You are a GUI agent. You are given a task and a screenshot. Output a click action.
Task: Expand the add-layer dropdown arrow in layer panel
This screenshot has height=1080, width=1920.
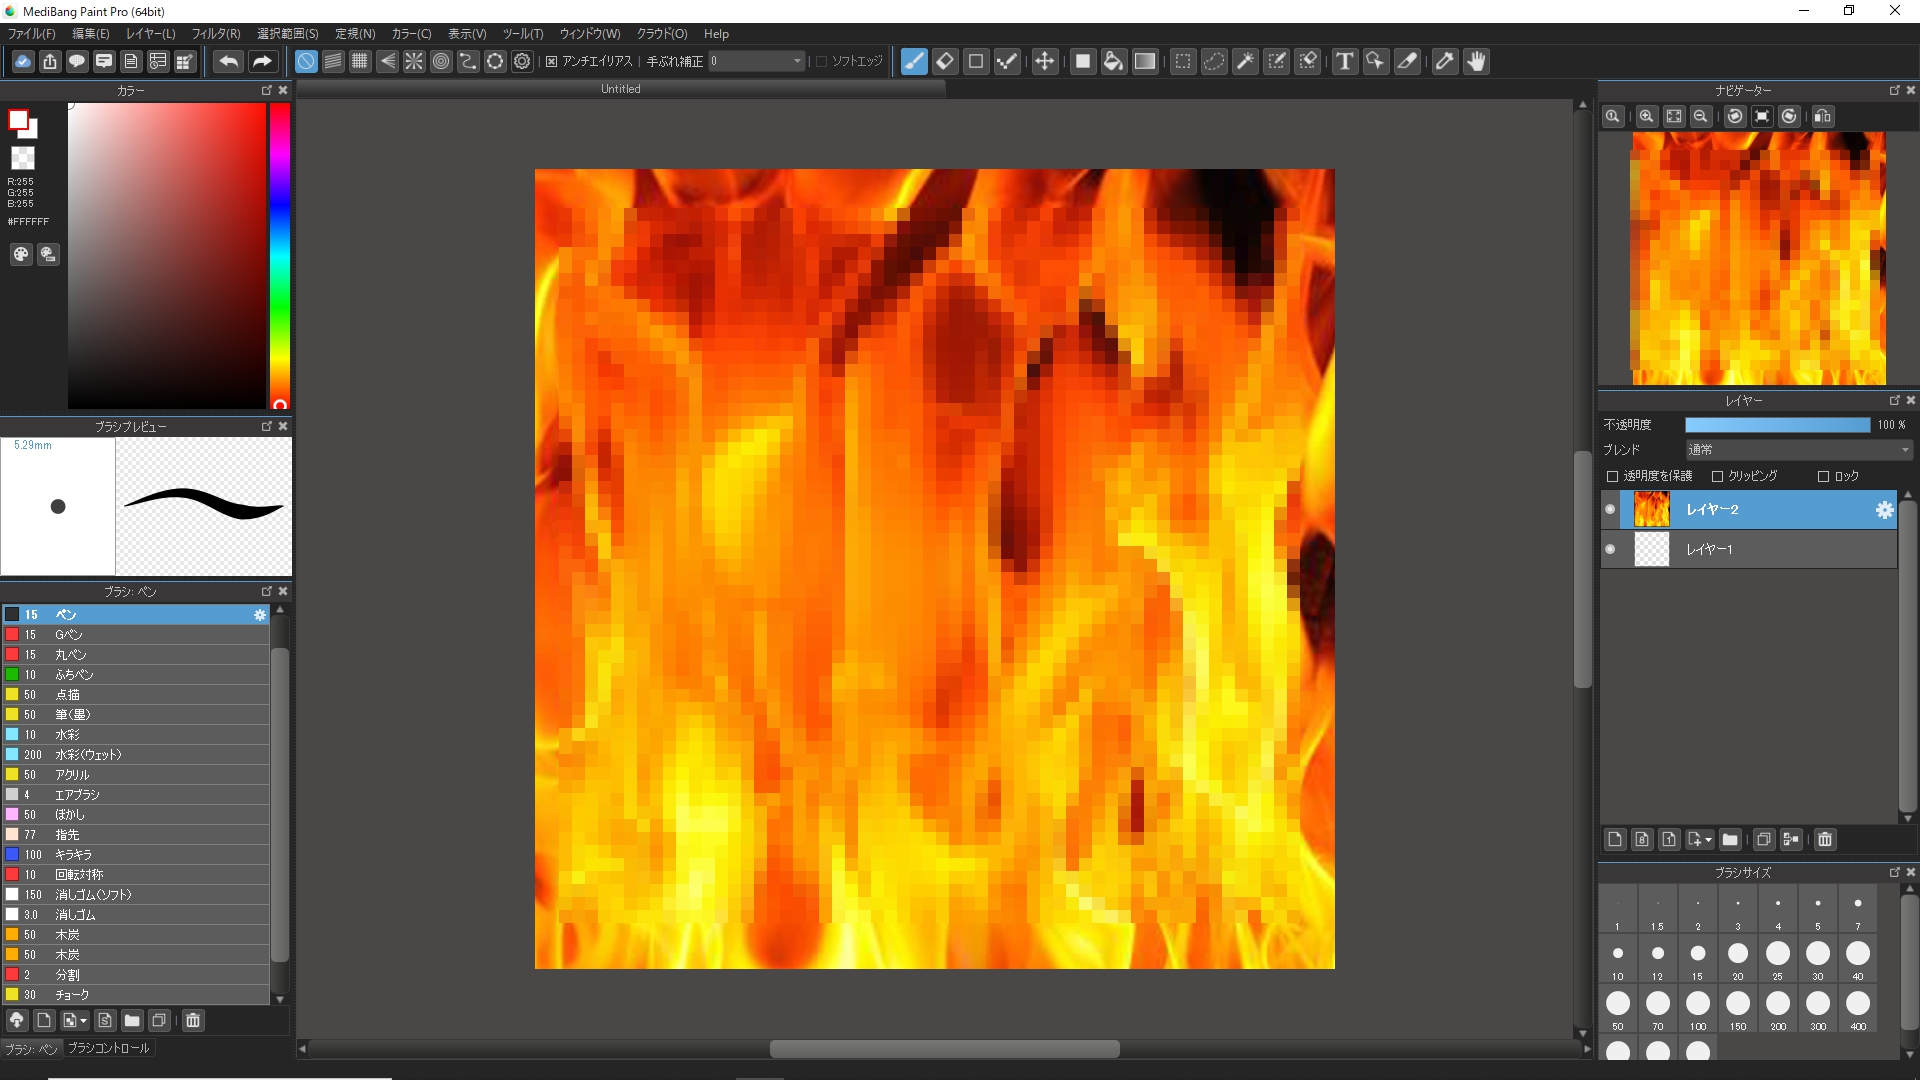point(1709,840)
